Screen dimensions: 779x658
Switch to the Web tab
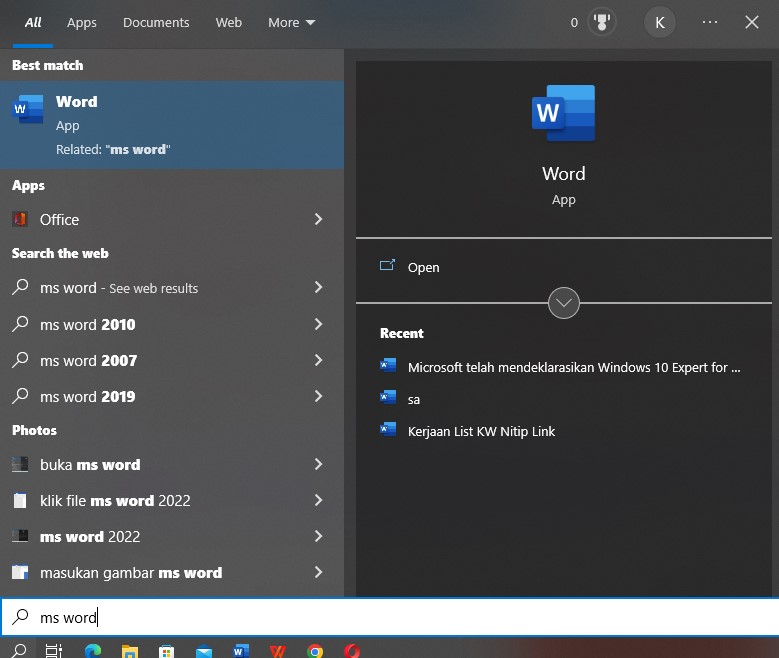tap(229, 22)
